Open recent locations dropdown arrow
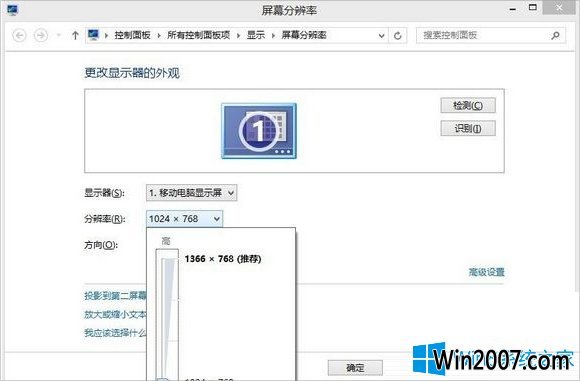580x381 pixels. click(58, 36)
